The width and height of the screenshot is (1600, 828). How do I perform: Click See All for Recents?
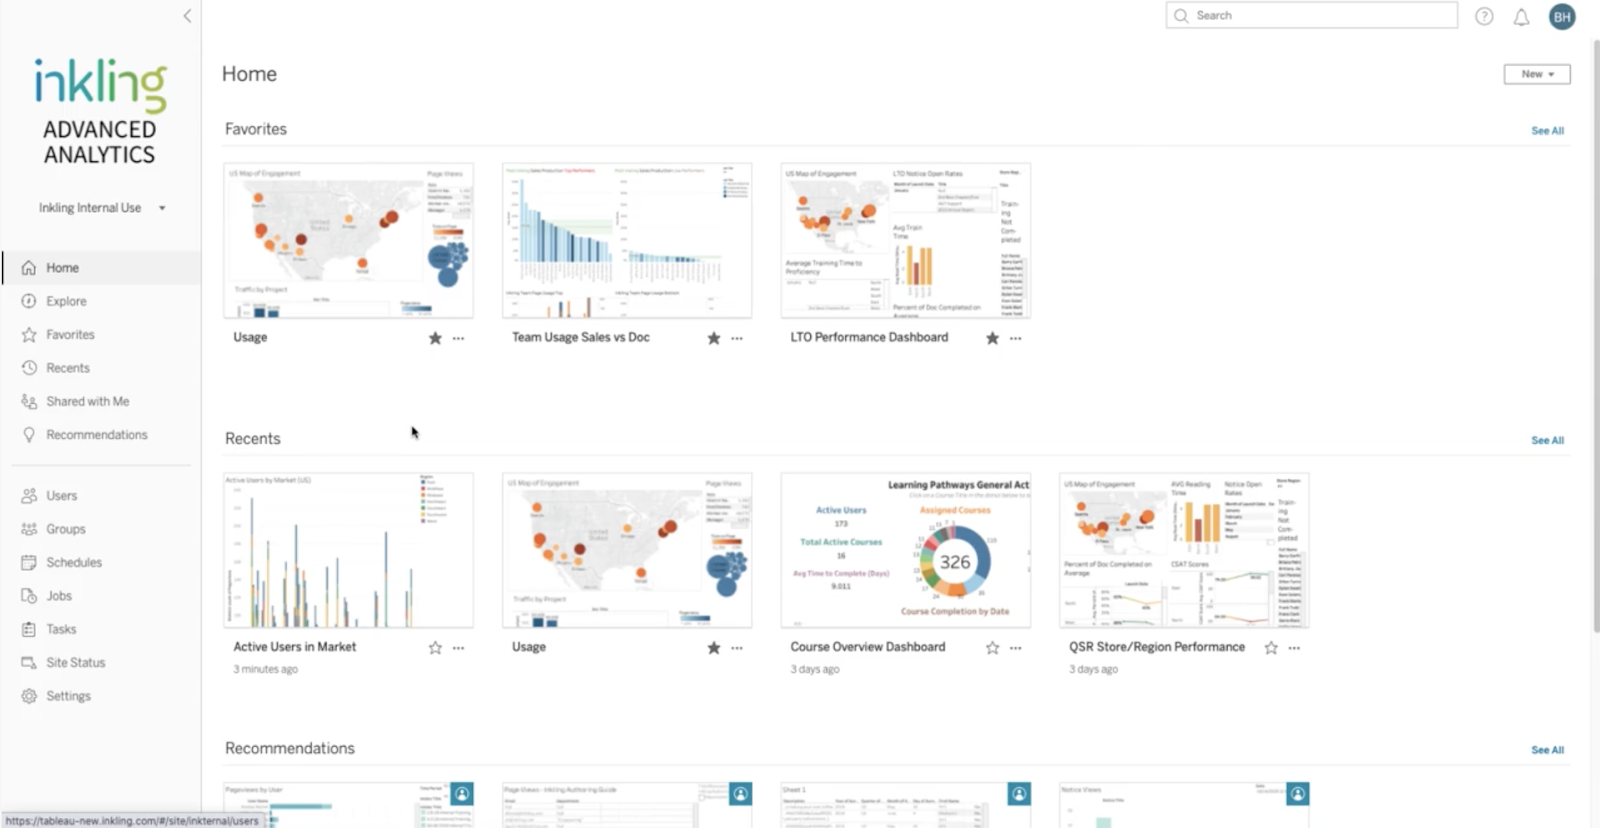(1547, 440)
